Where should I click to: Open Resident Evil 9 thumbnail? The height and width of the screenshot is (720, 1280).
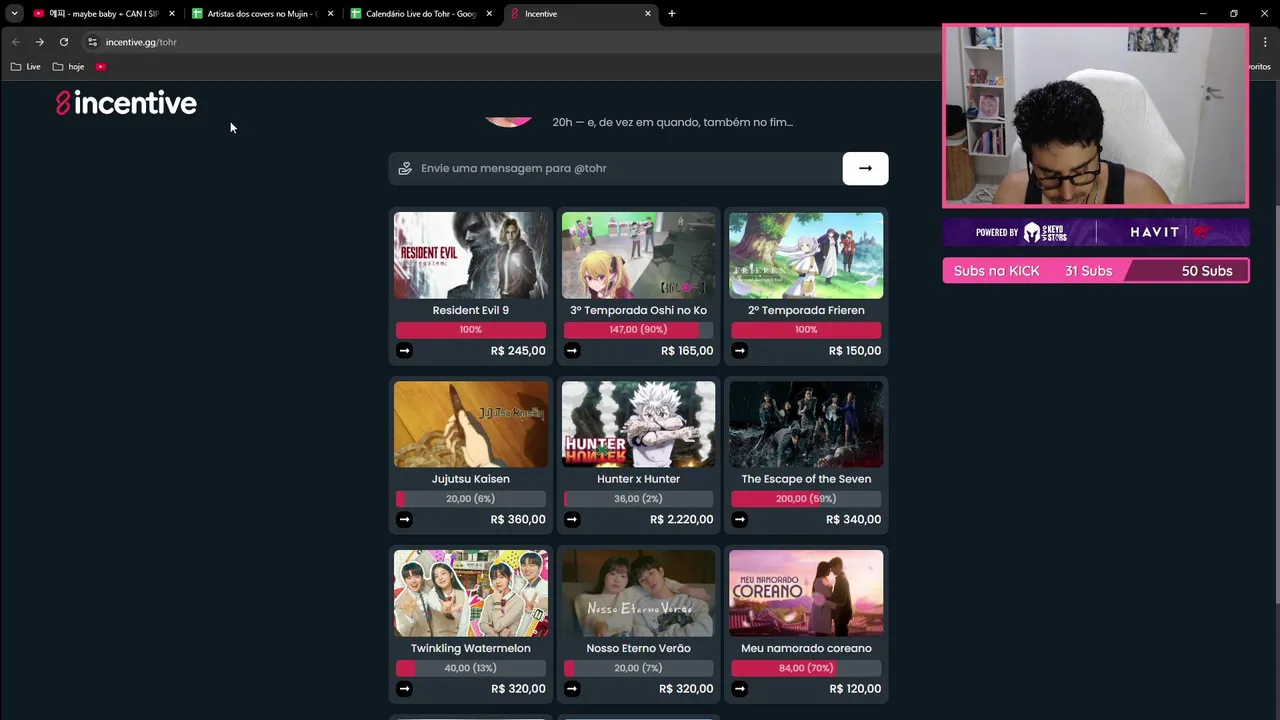pos(471,255)
